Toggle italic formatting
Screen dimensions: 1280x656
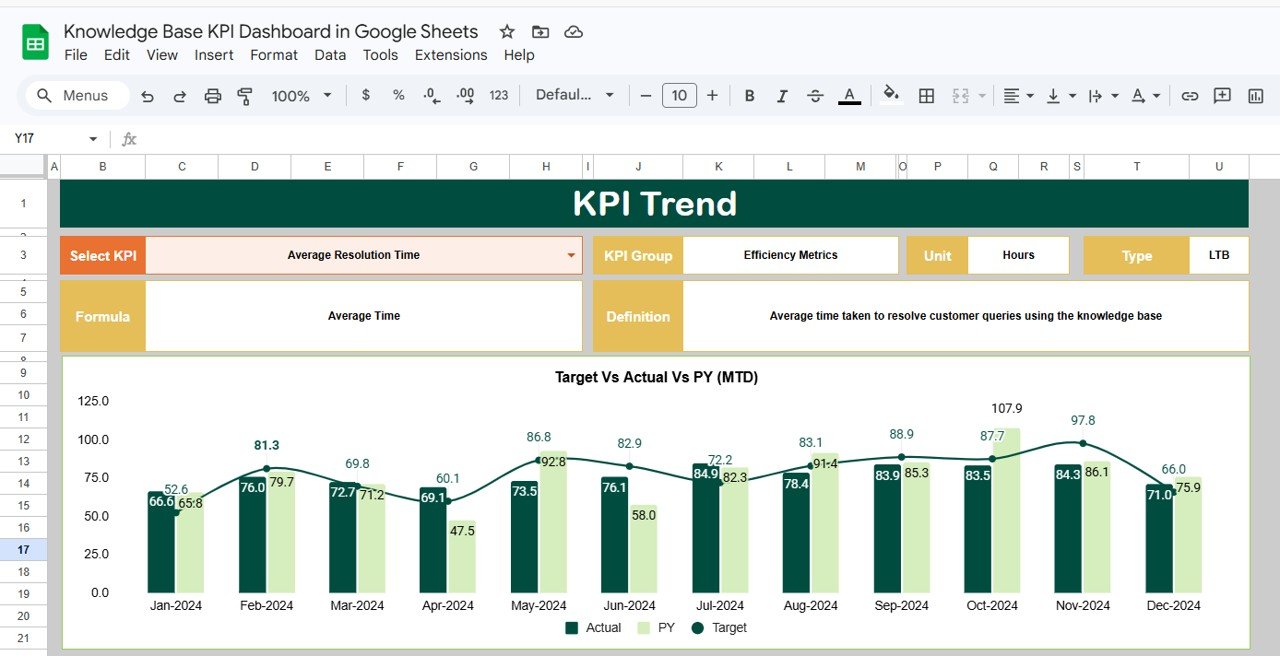coord(782,95)
